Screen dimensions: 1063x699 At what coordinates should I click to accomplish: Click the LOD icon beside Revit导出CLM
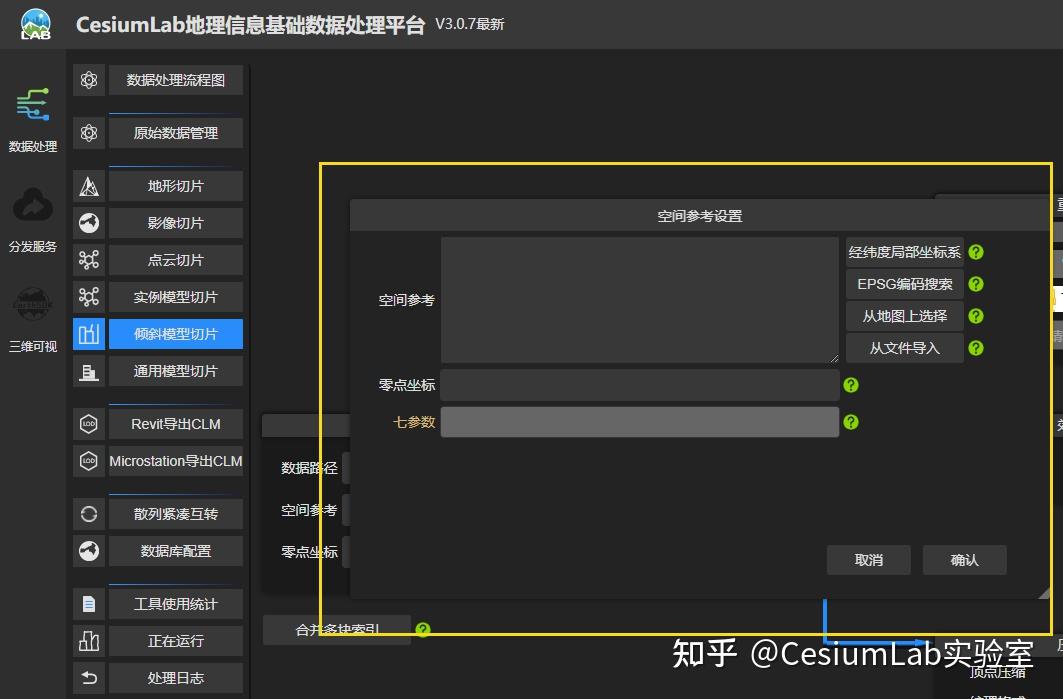pyautogui.click(x=89, y=423)
